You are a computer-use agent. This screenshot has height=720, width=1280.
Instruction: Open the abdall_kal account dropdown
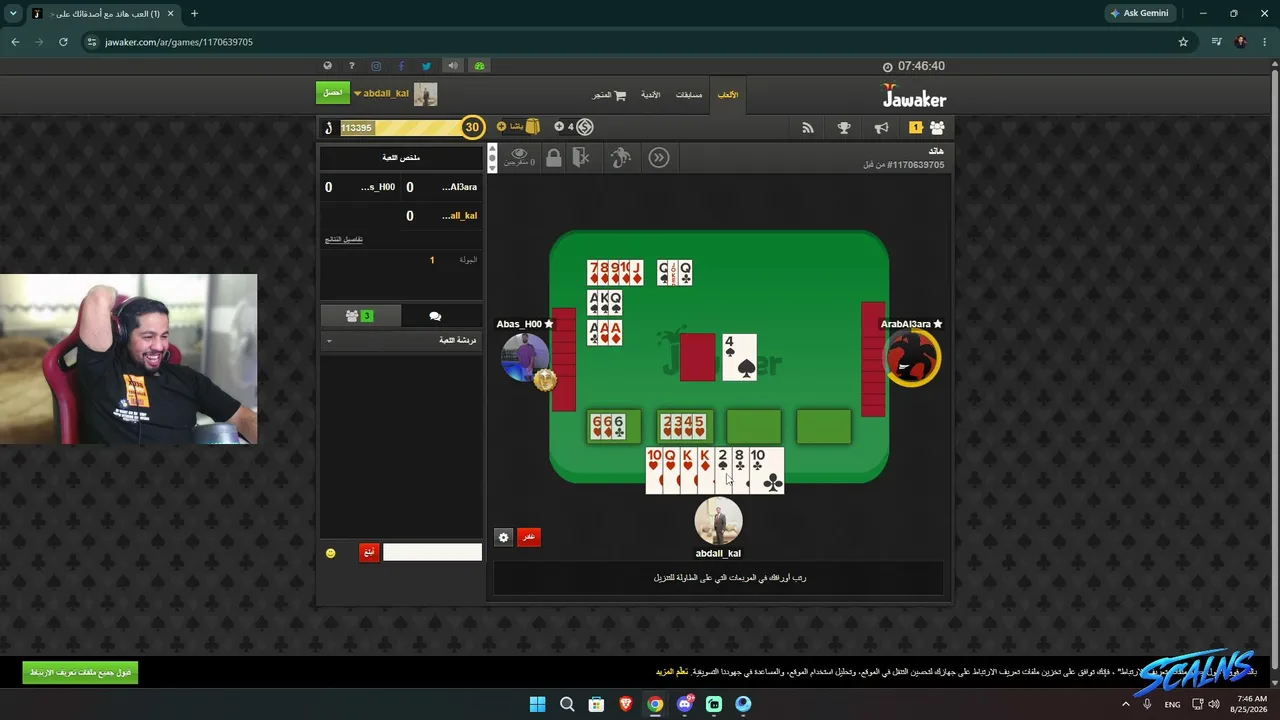[x=381, y=93]
